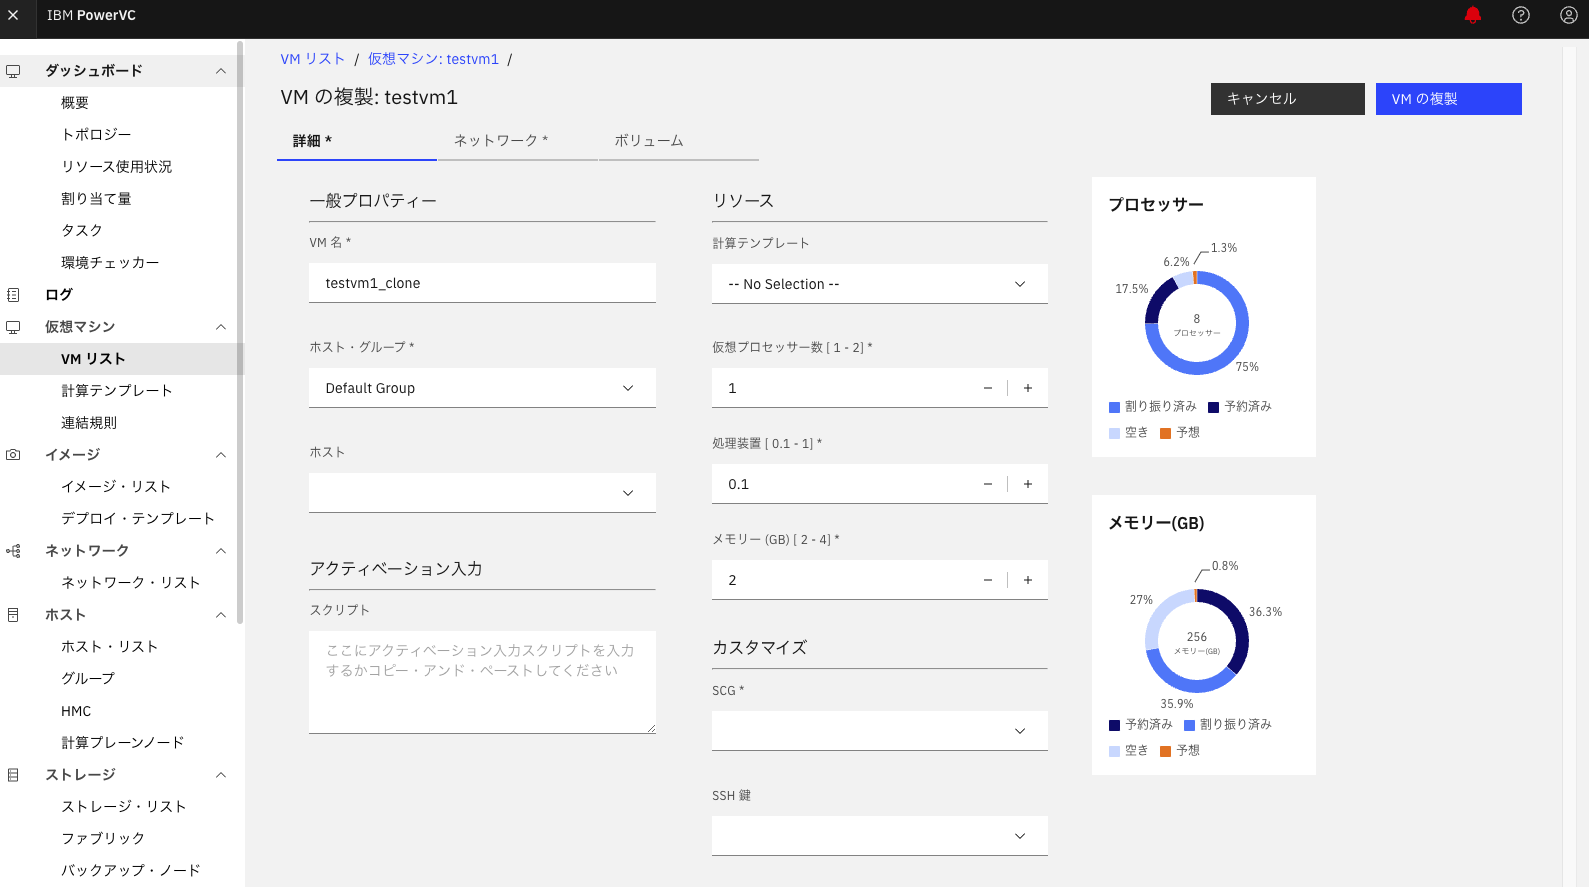Open the notifications bell
This screenshot has height=887, width=1589.
[1473, 15]
